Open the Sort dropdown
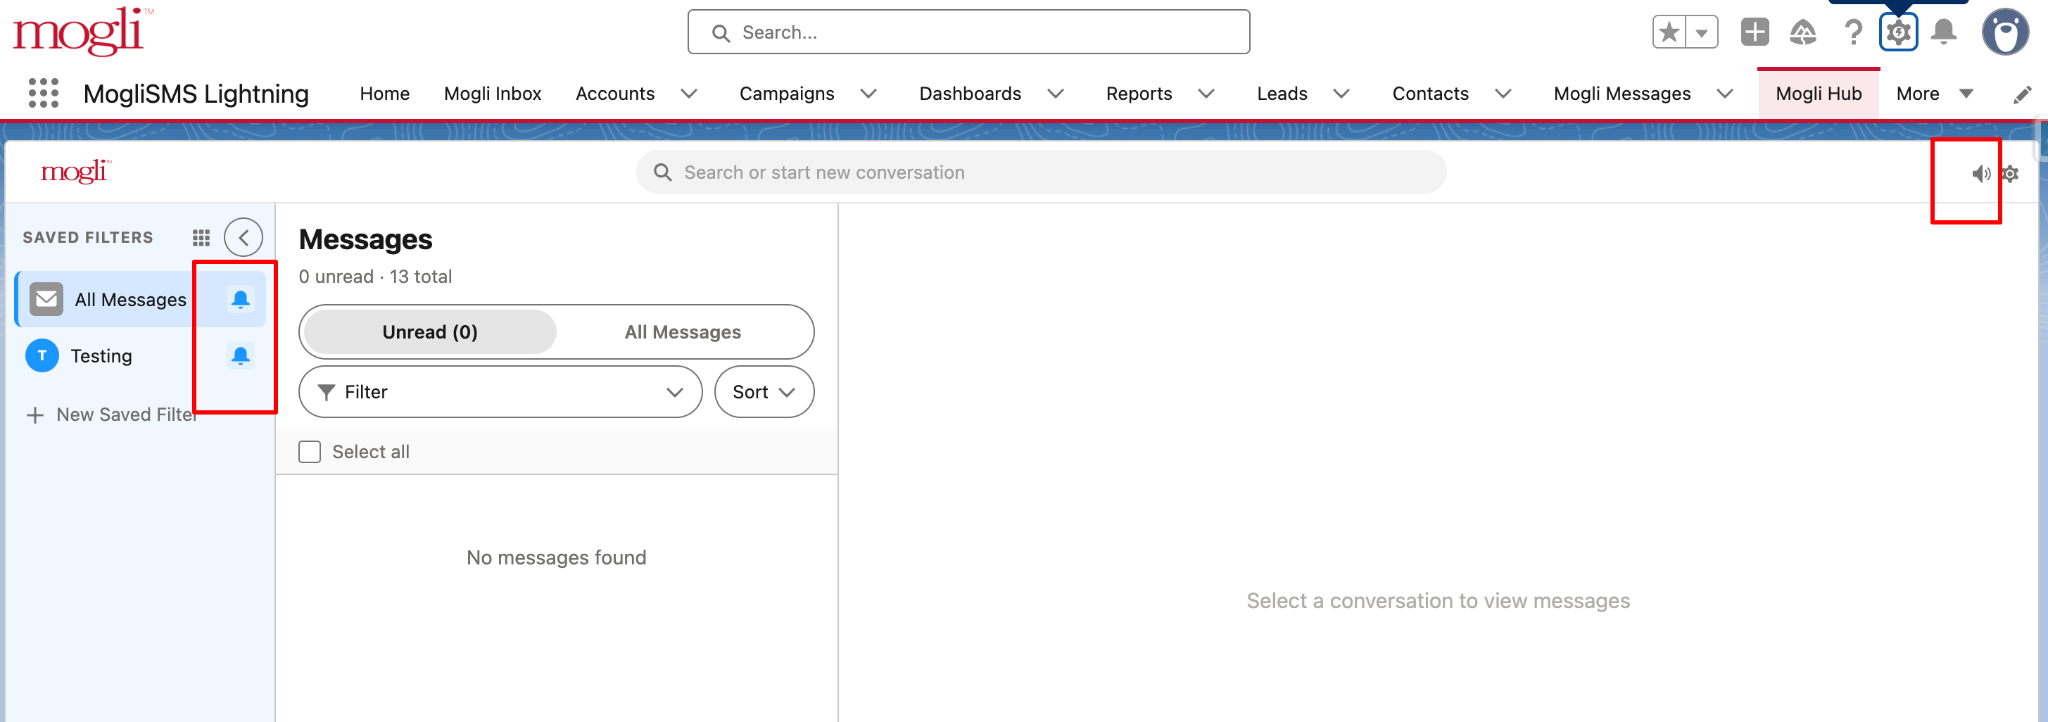Screen dimensions: 2048x722 [x=764, y=392]
